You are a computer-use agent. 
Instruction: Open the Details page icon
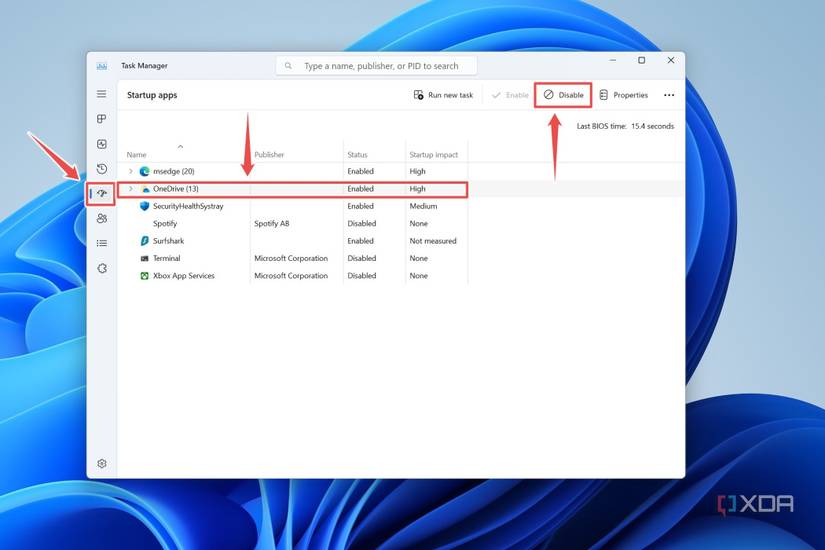(x=102, y=243)
